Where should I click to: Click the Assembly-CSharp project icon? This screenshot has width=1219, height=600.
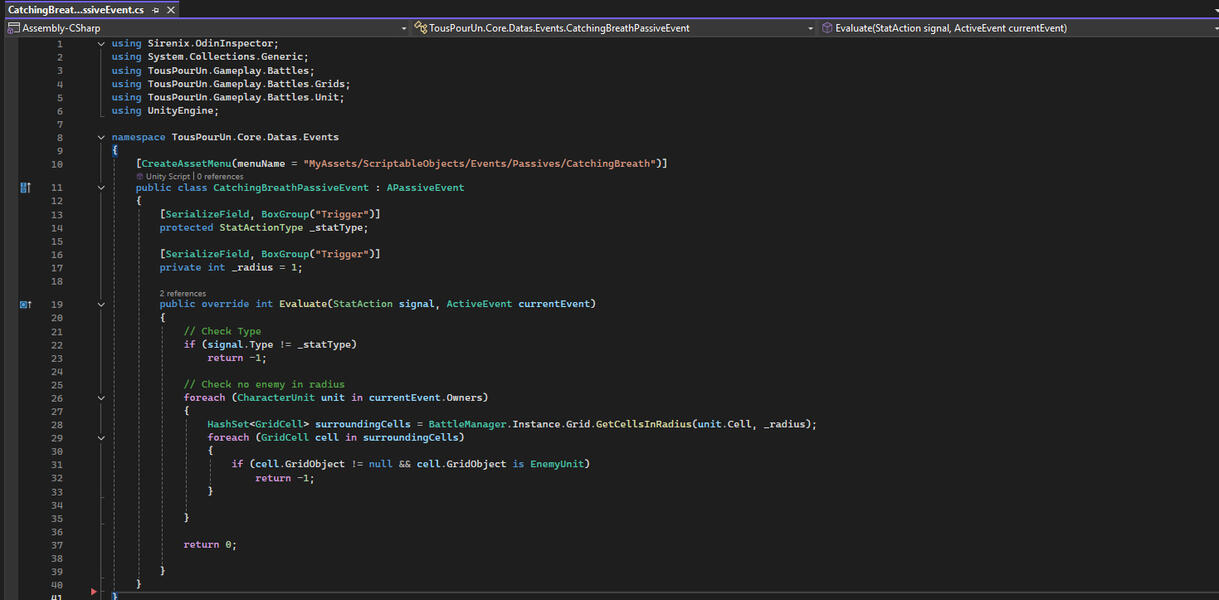pyautogui.click(x=13, y=28)
